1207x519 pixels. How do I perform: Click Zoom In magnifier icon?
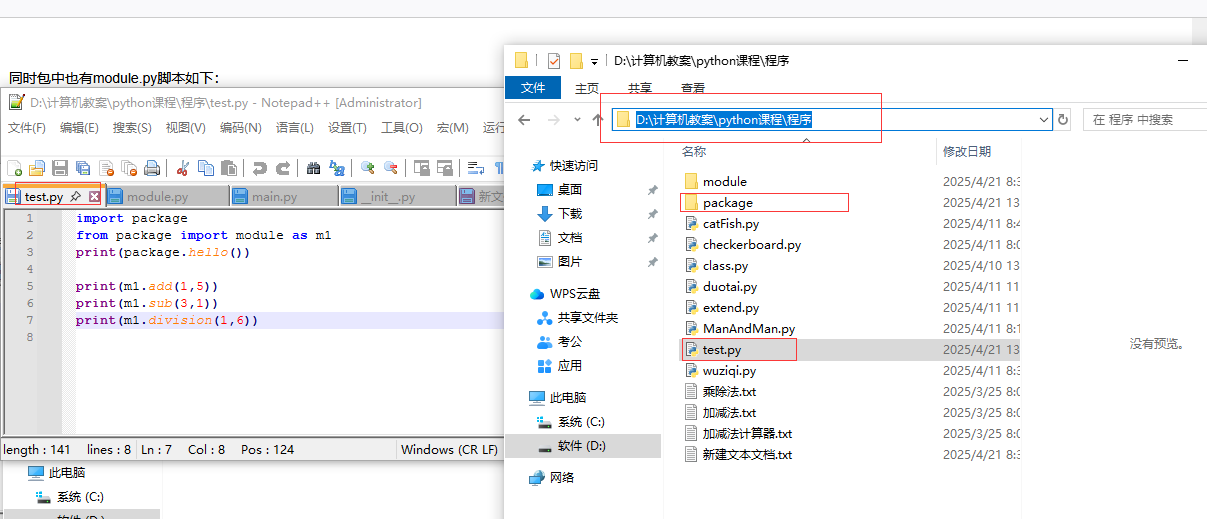[368, 168]
